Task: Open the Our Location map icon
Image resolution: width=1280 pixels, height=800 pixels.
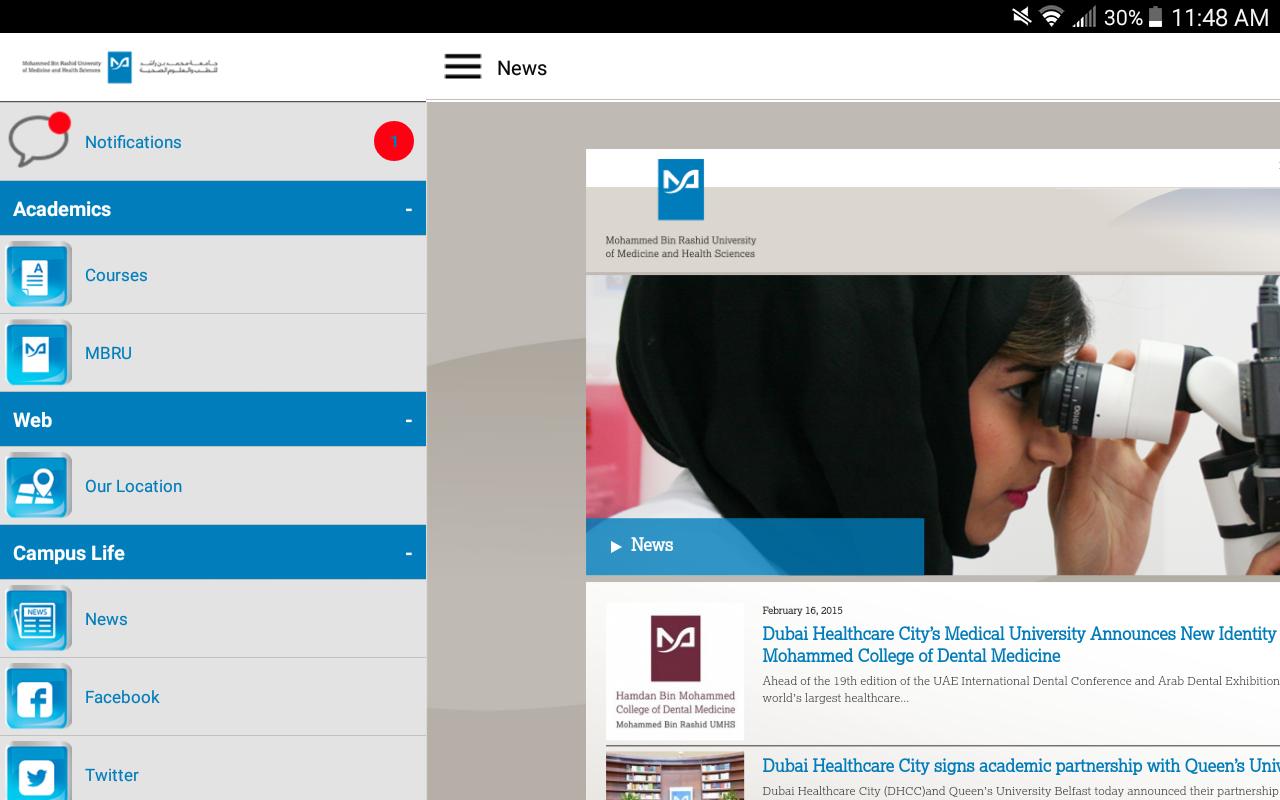Action: tap(39, 485)
